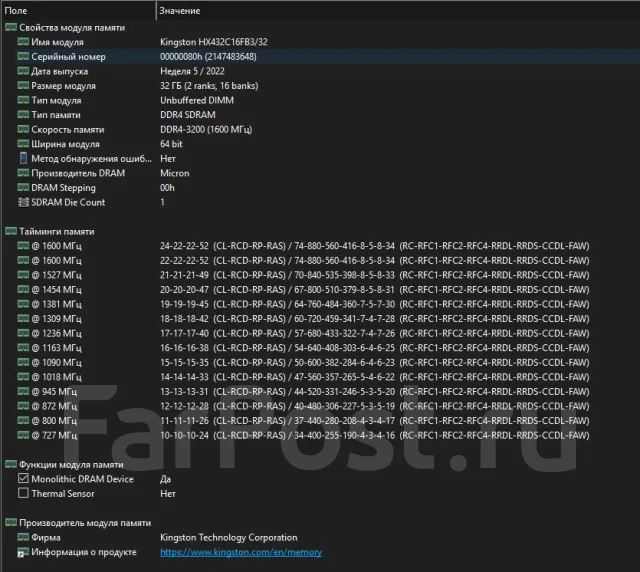Click the icon of the 1527 МГц timing row
This screenshot has height=572, width=640.
click(x=23, y=275)
